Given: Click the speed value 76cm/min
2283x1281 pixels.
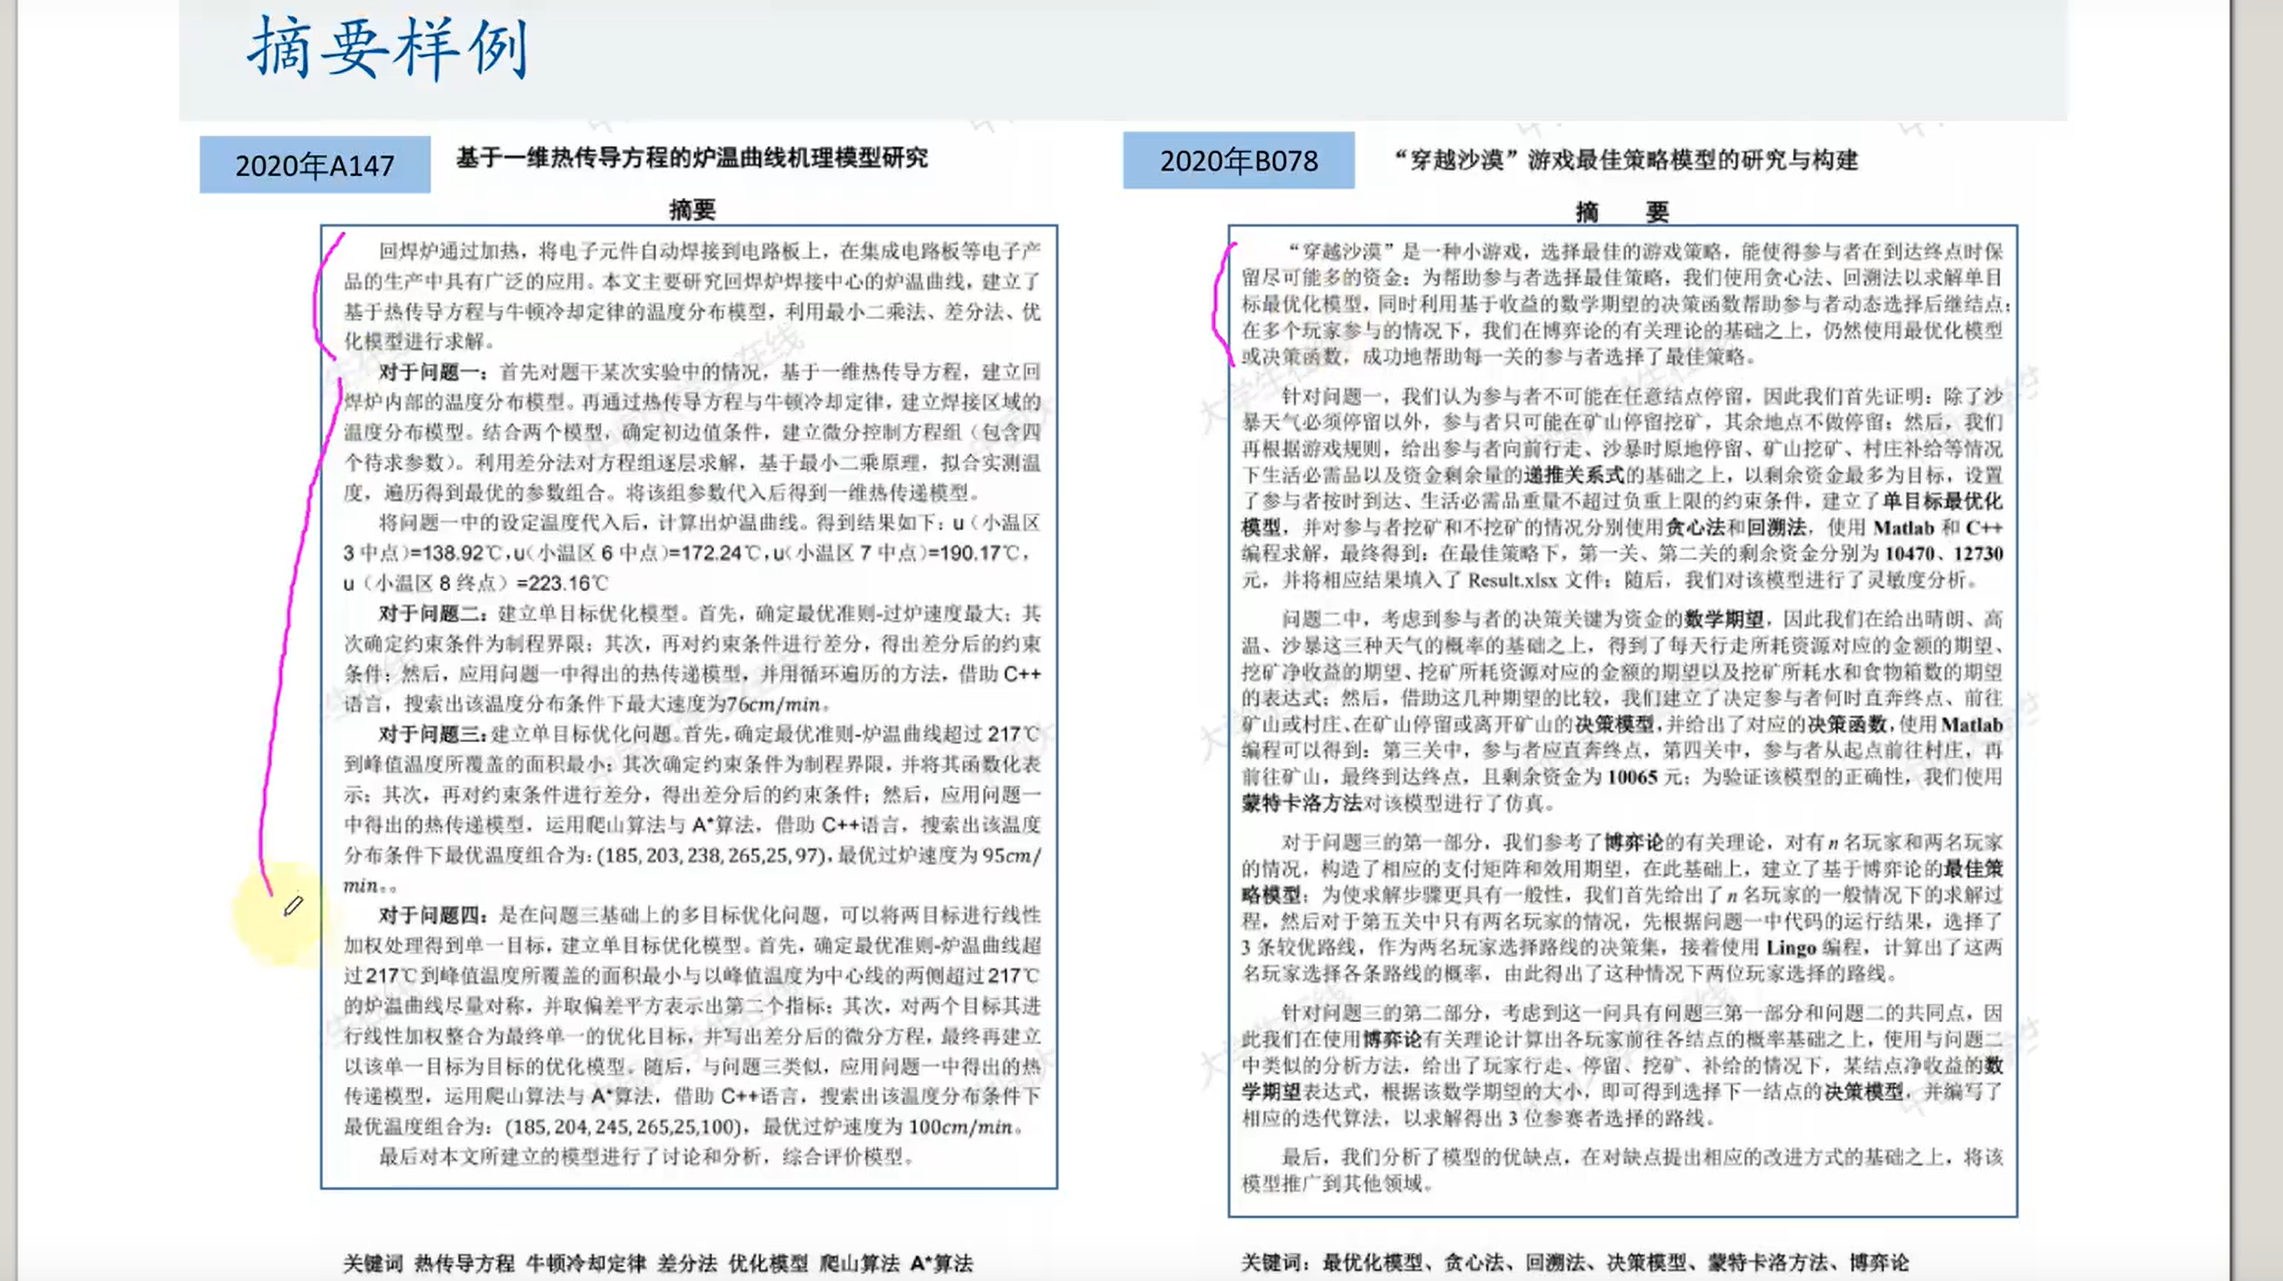Looking at the screenshot, I should [x=773, y=704].
